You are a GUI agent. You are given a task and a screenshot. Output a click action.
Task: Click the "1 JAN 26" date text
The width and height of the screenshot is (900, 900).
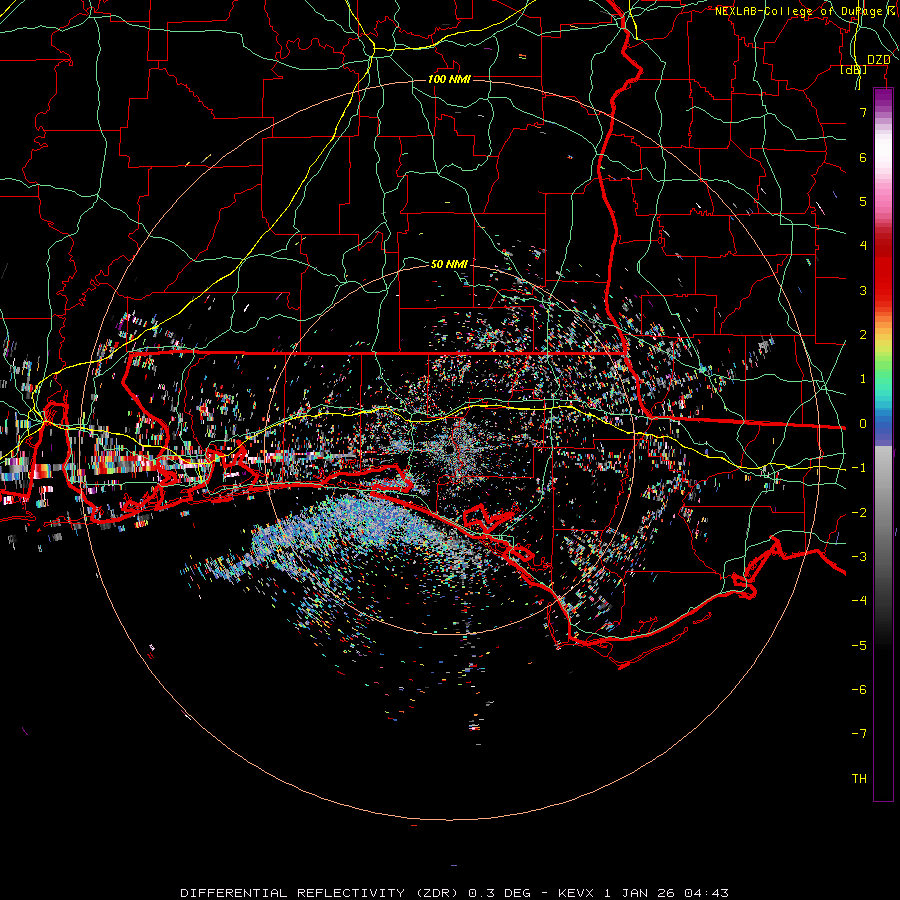[x=639, y=893]
